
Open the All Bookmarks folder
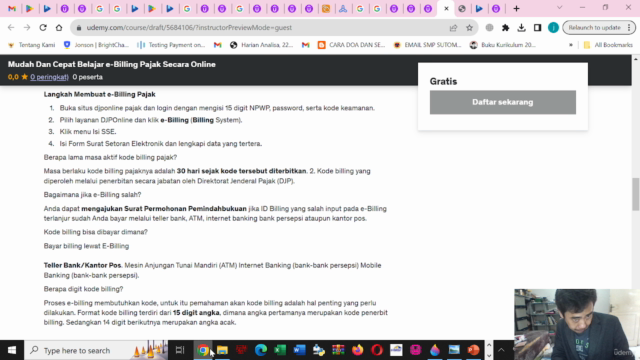[608, 45]
